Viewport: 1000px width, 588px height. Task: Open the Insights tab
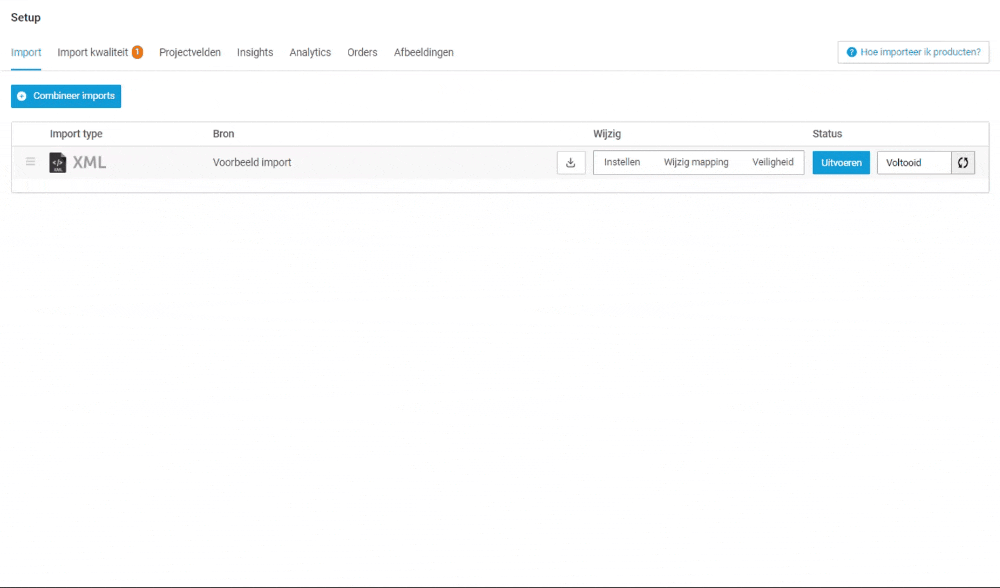255,52
